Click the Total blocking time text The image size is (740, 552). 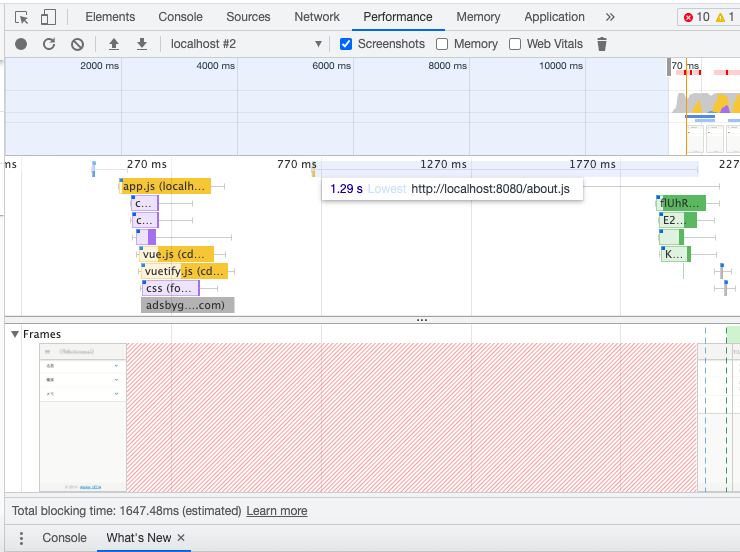[126, 511]
